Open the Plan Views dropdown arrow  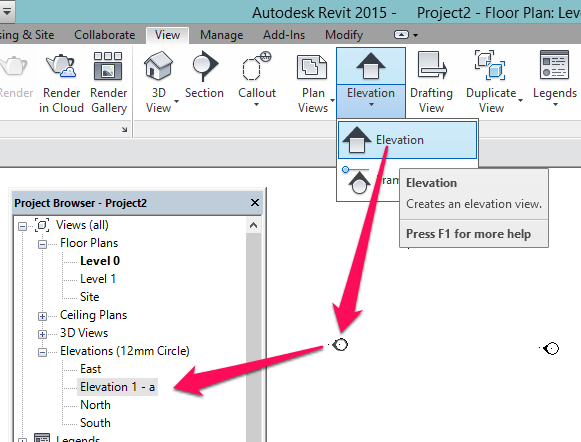[x=332, y=100]
